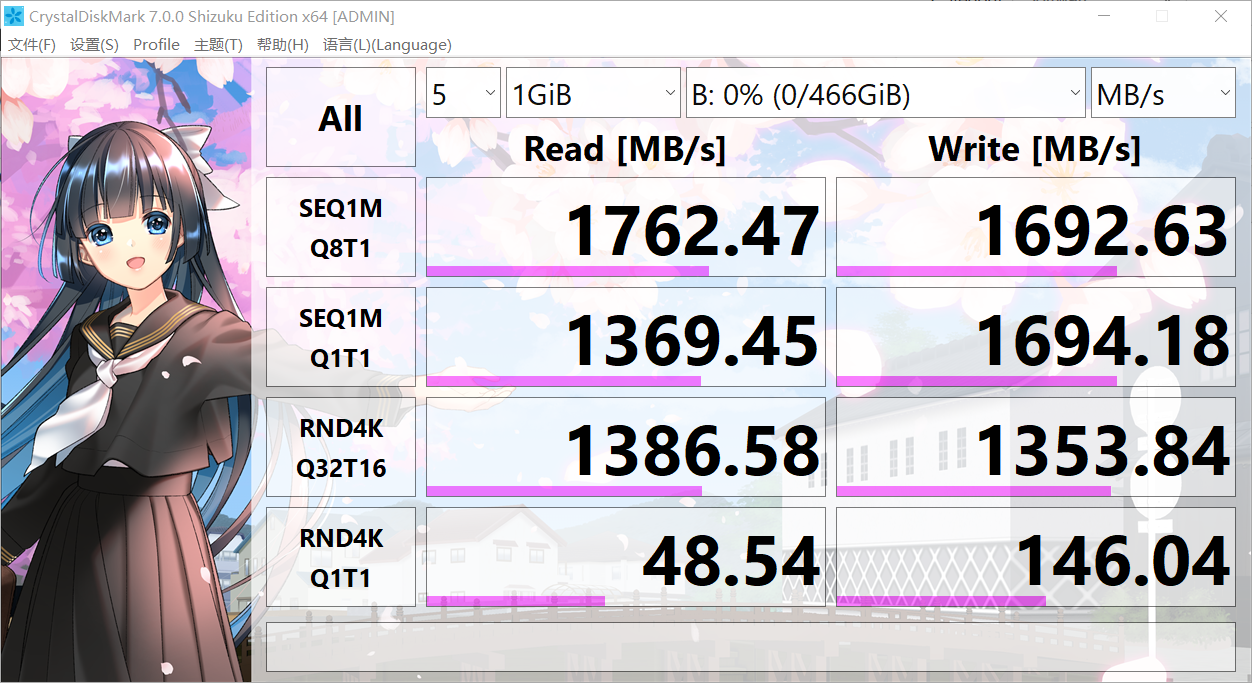Open the 文件(F) menu
The image size is (1252, 683).
click(x=32, y=44)
